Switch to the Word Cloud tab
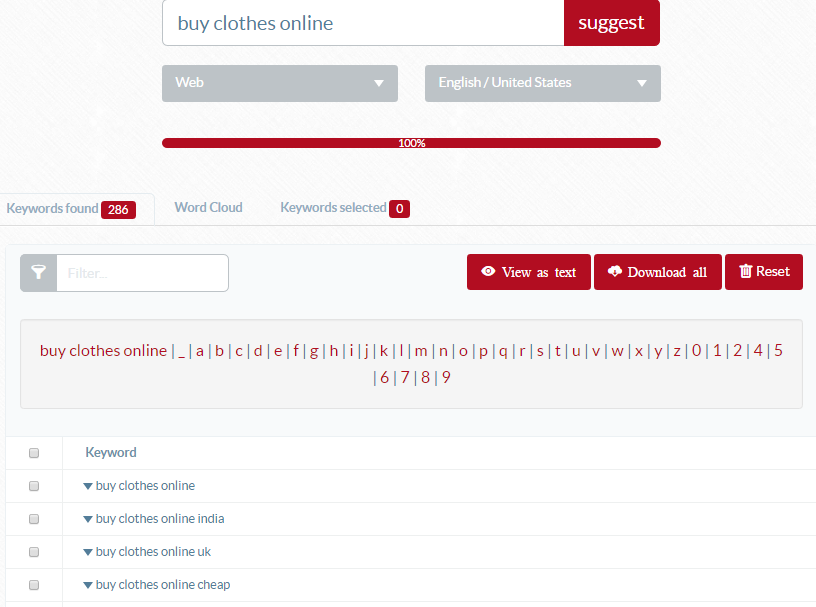Screen dimensions: 816x607 [208, 208]
